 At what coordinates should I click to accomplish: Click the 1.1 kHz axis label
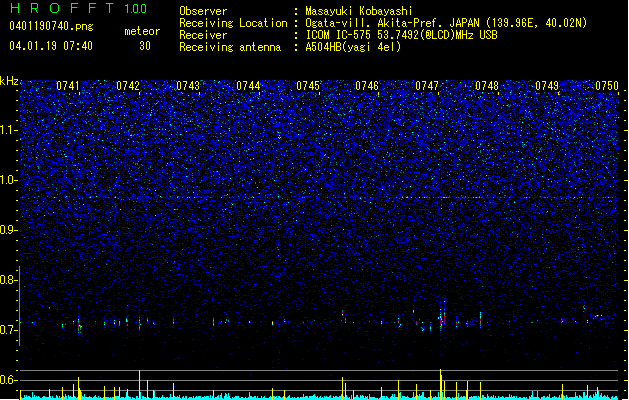coord(9,130)
